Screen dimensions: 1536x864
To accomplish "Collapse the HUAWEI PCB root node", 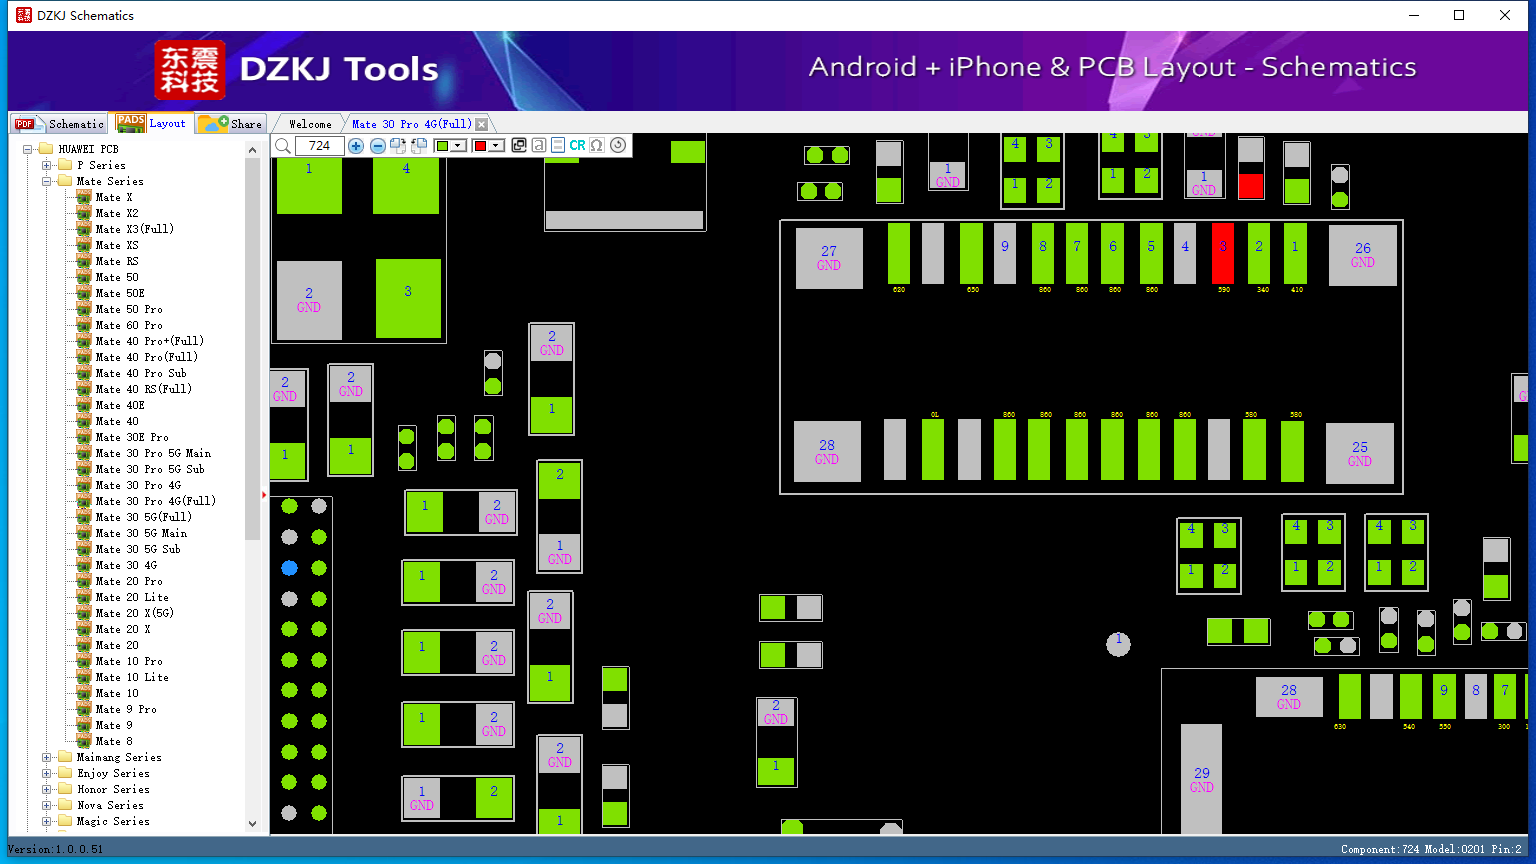I will 28,149.
